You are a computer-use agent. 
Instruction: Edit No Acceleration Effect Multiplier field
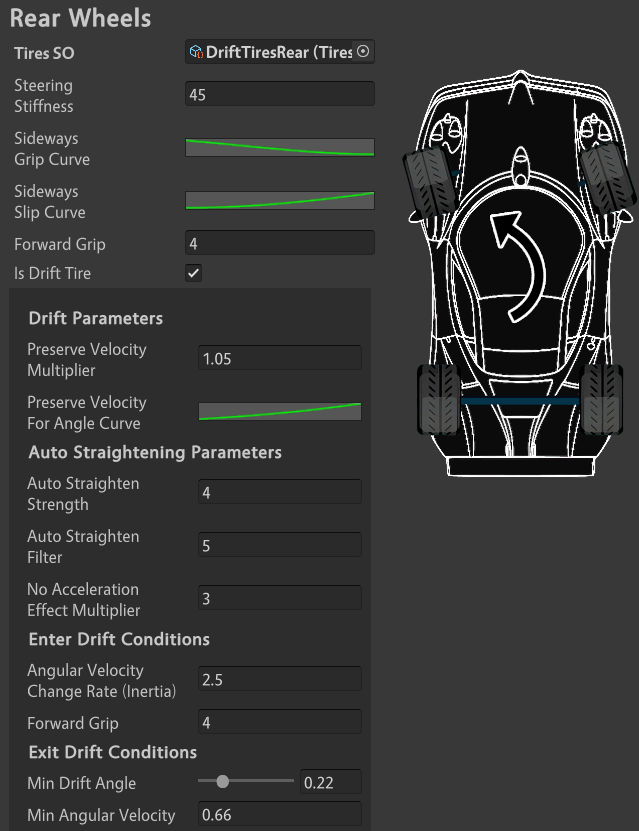tap(280, 598)
